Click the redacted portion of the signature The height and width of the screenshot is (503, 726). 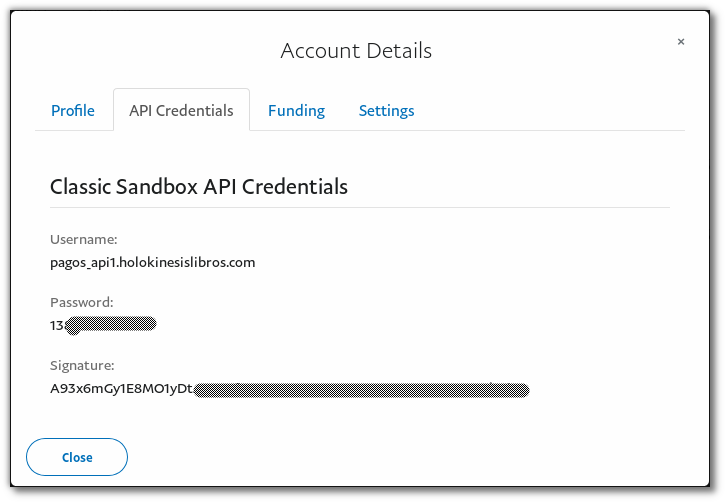tap(361, 390)
